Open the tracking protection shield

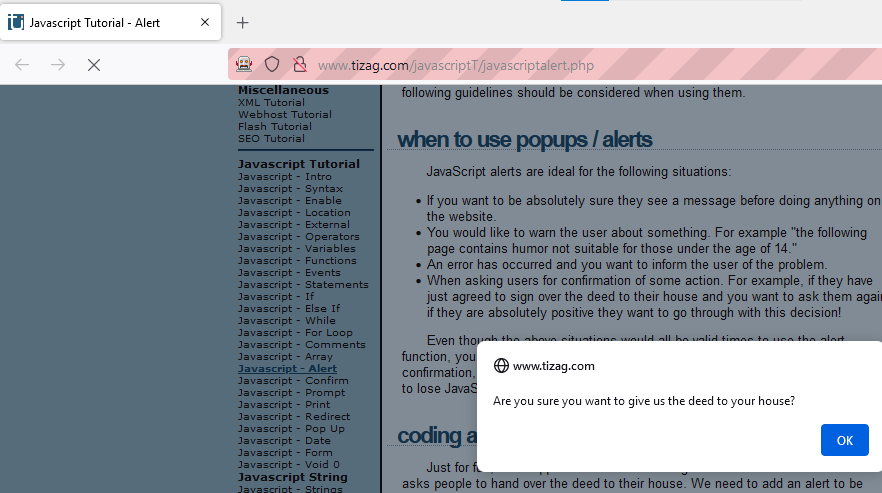click(272, 65)
